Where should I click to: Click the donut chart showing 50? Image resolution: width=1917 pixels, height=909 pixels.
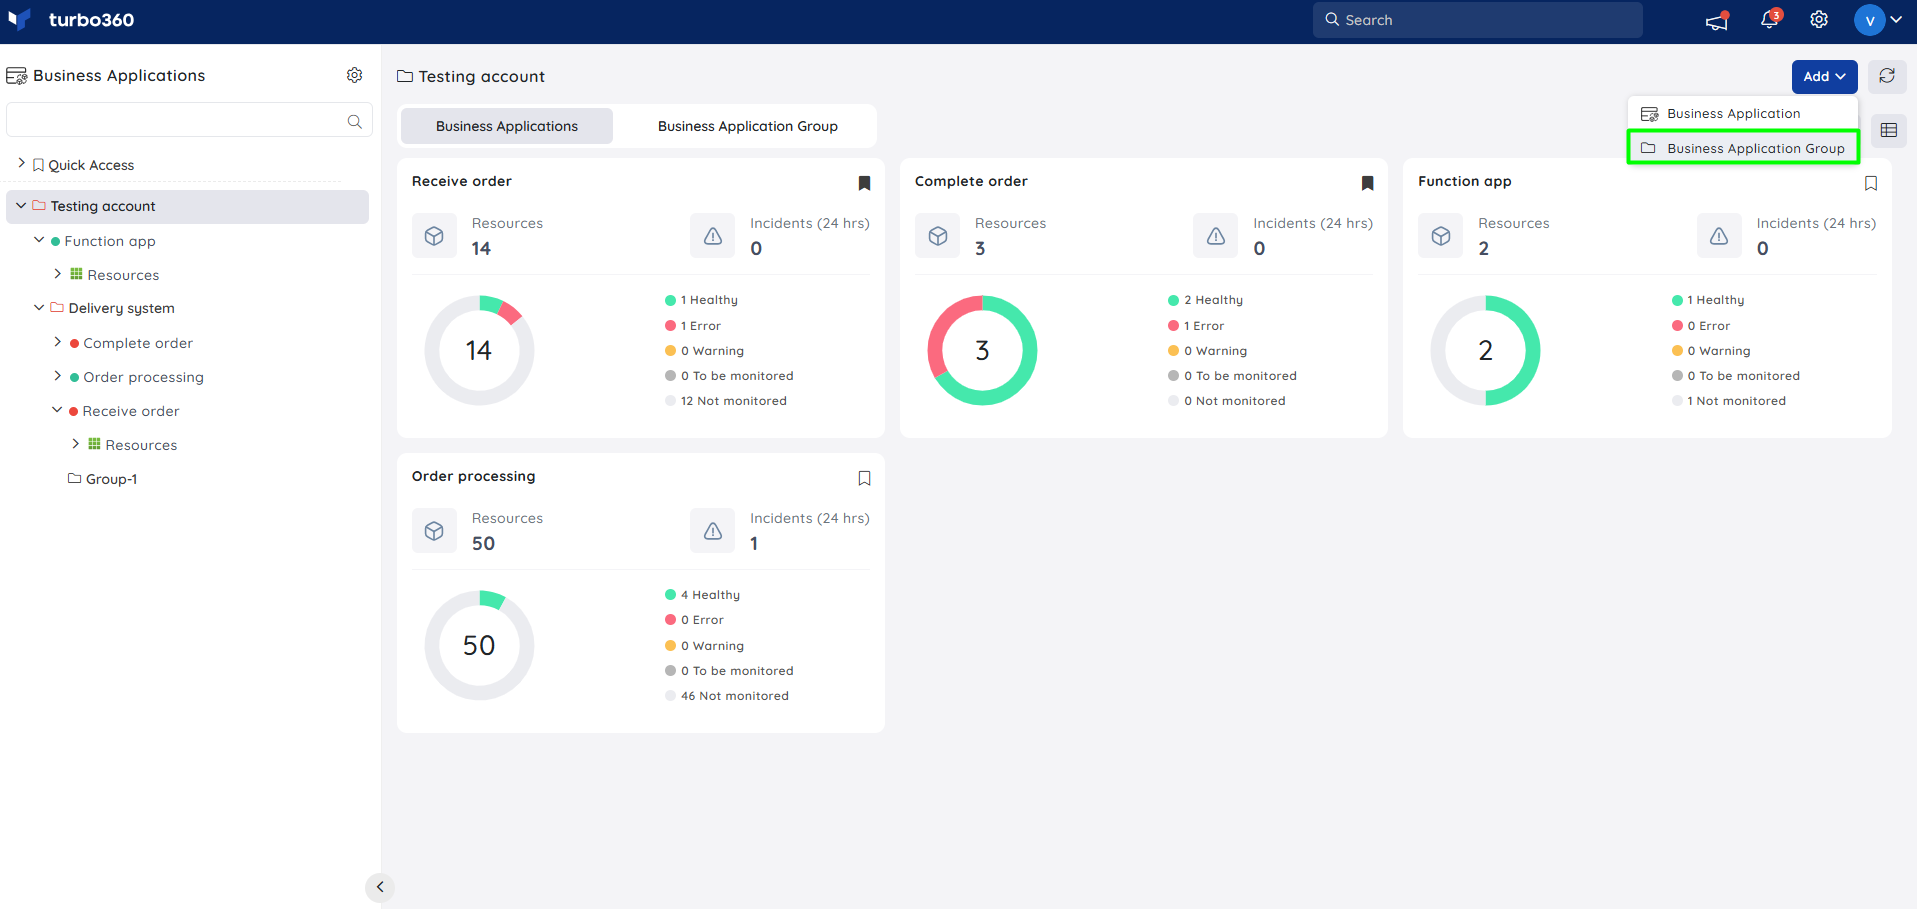click(479, 645)
